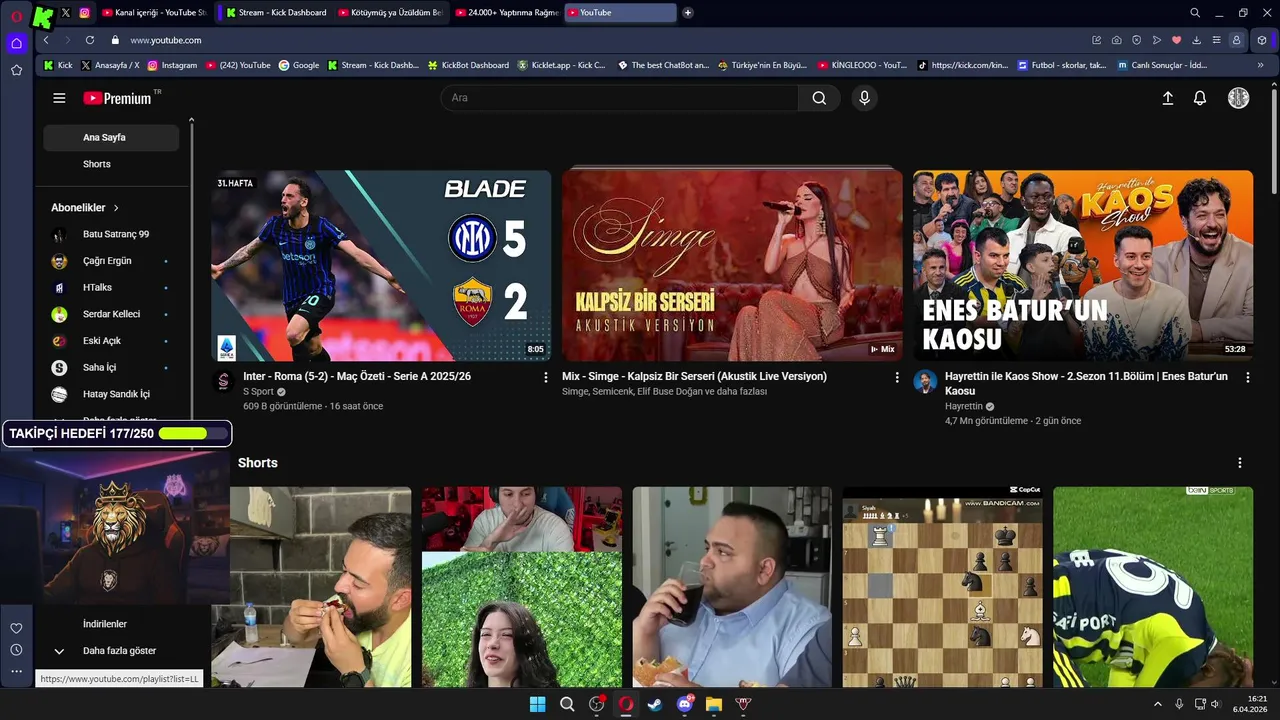This screenshot has width=1280, height=720.
Task: Switch to Kötüymüş ya Üzüldüm tab
Action: click(x=391, y=13)
